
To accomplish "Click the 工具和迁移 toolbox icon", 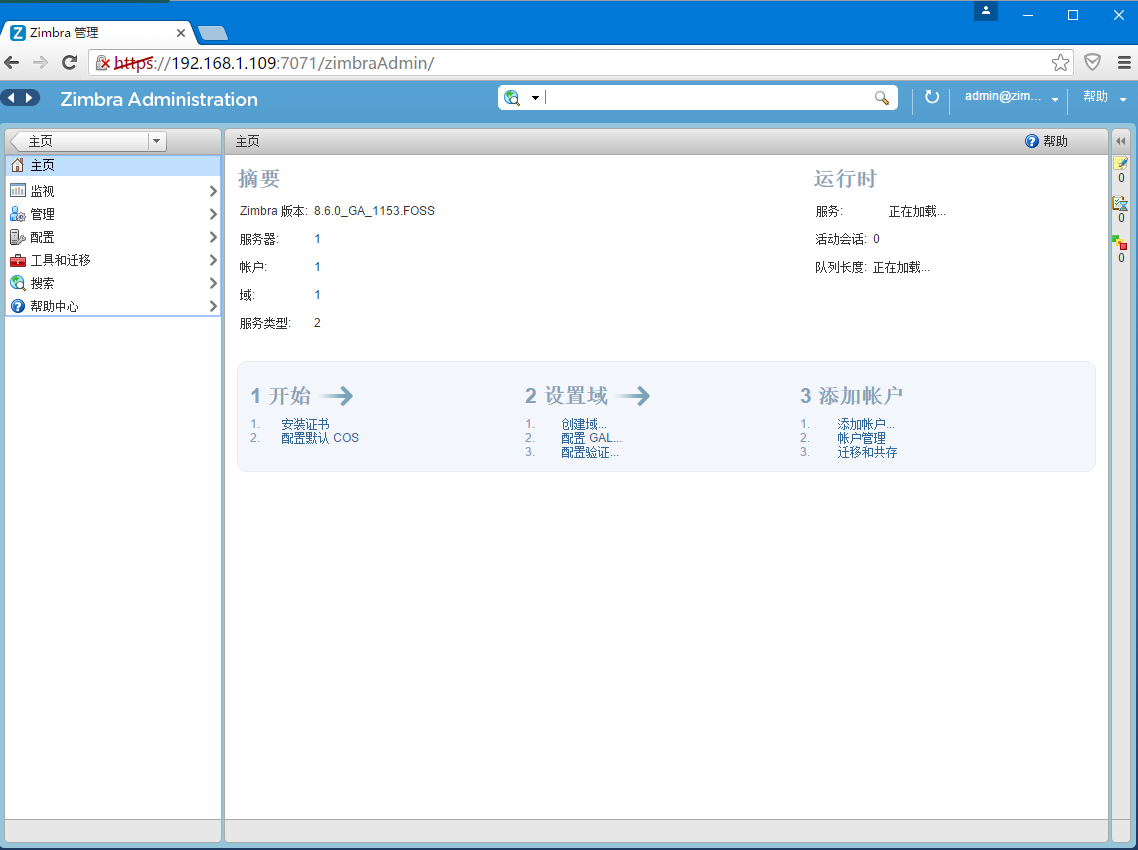I will tap(17, 261).
